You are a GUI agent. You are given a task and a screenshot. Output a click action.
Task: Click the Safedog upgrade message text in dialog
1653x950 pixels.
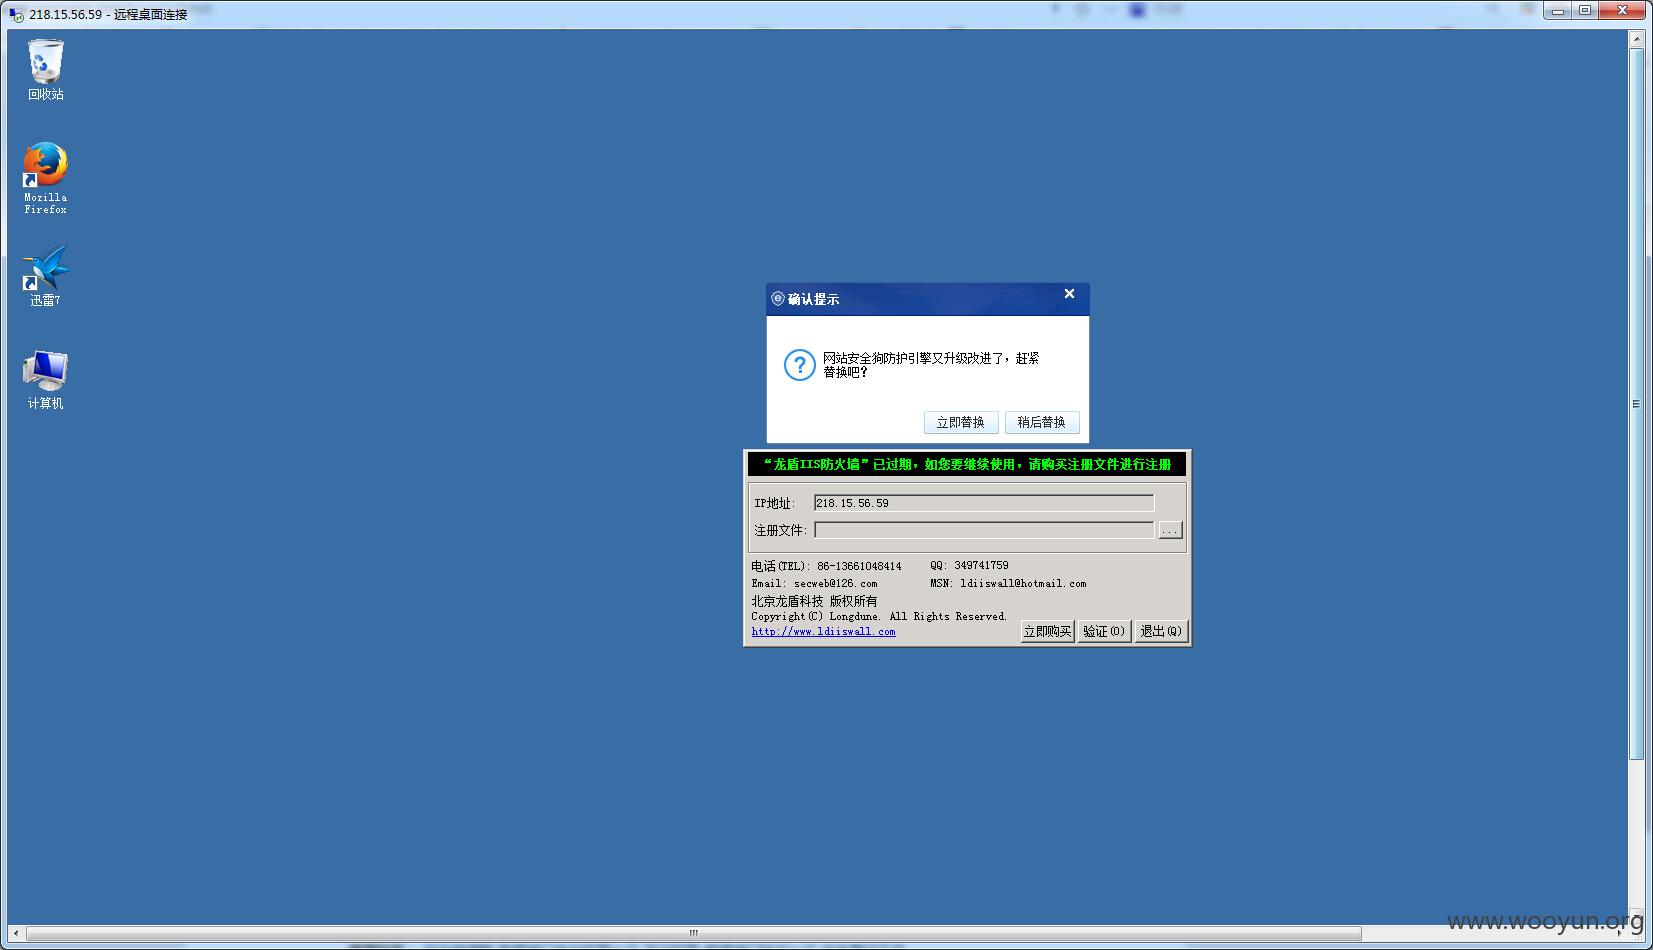[x=931, y=365]
